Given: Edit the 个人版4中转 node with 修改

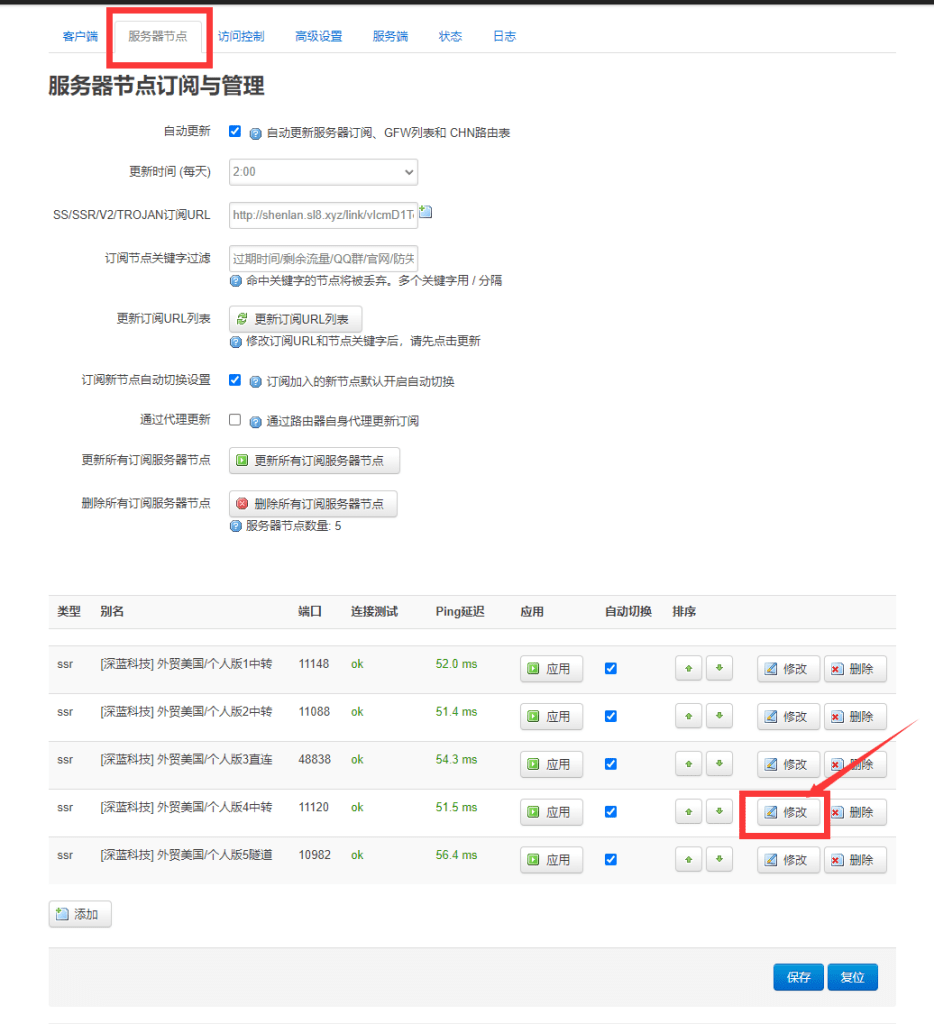Looking at the screenshot, I should pos(788,812).
